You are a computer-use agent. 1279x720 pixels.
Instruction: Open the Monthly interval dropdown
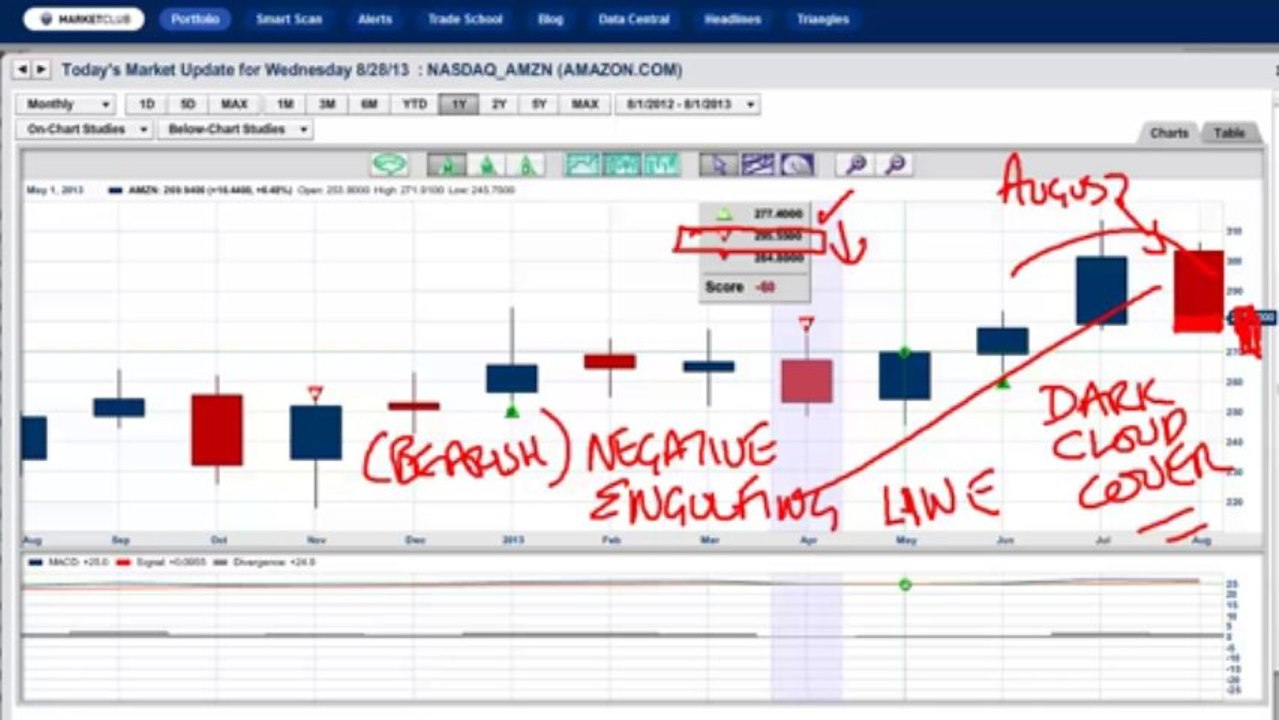[x=65, y=104]
